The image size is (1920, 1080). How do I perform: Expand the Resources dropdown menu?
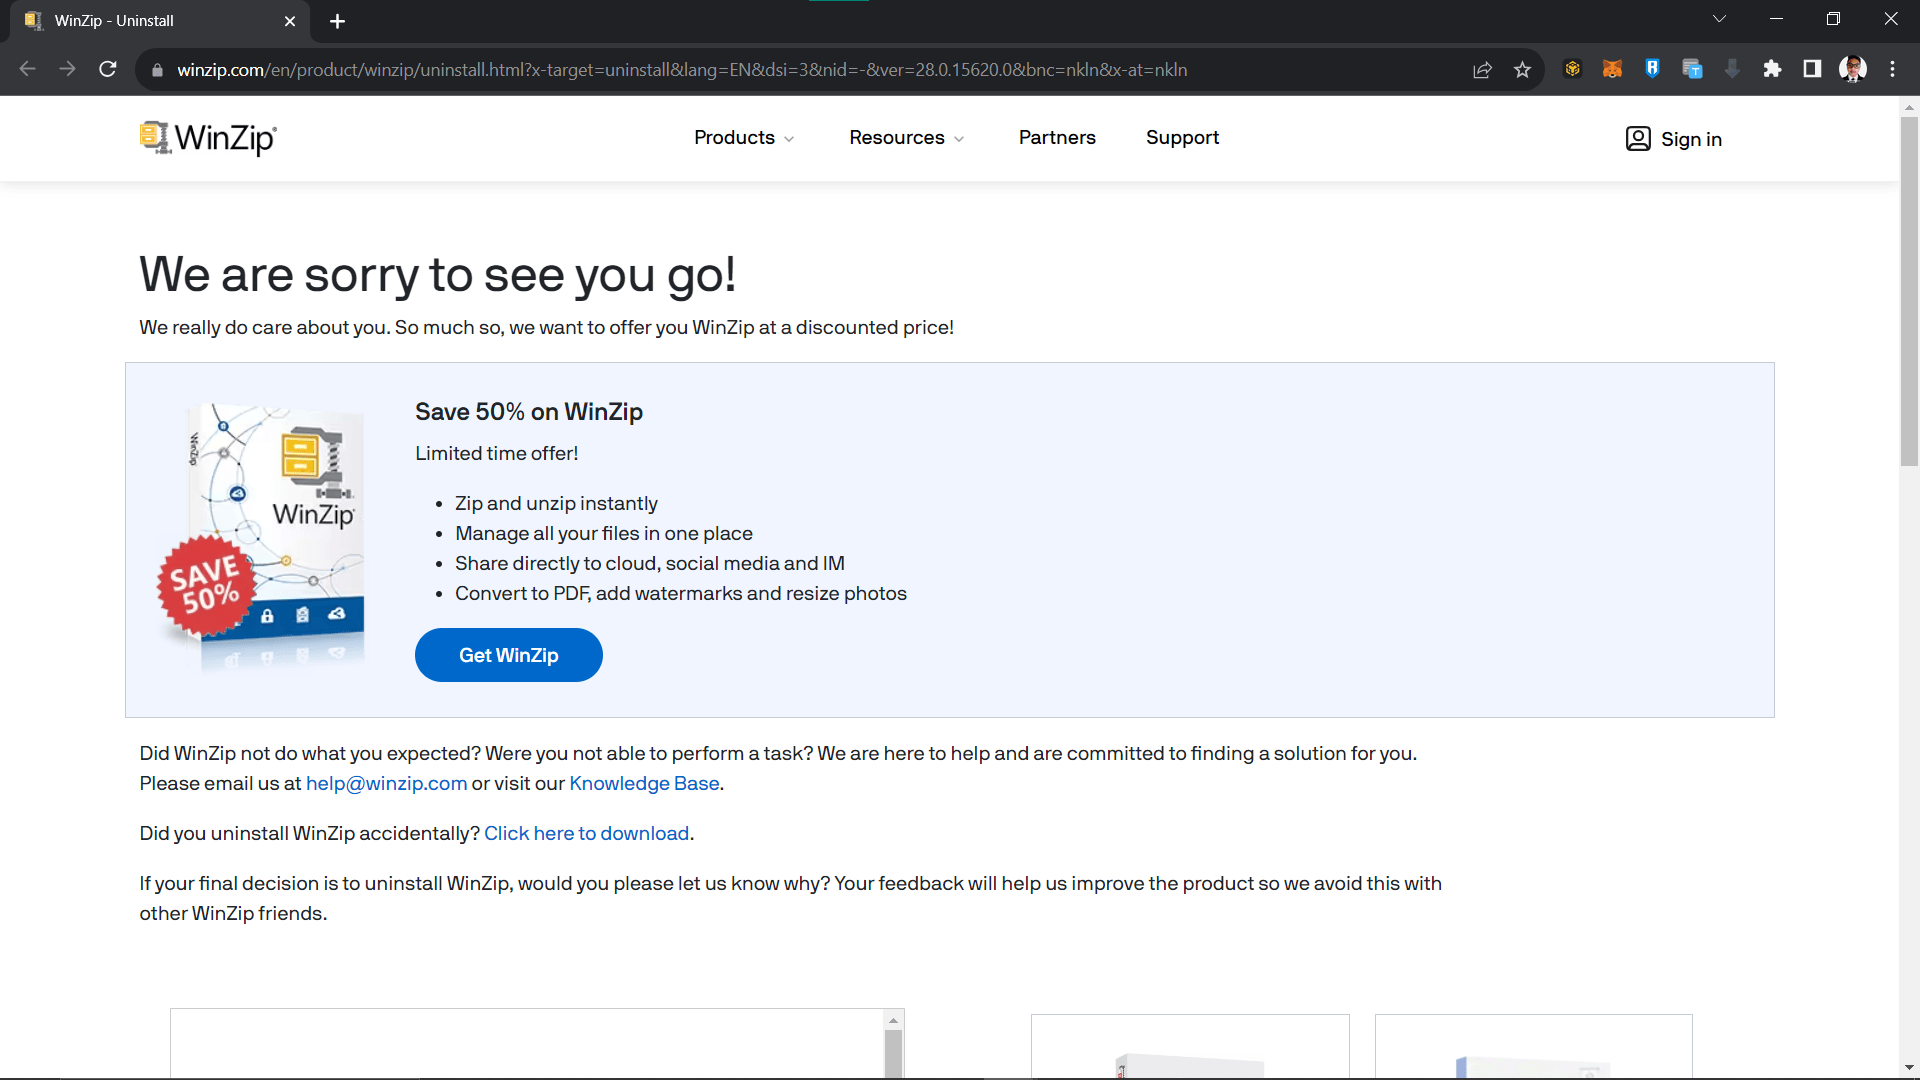[x=905, y=138]
